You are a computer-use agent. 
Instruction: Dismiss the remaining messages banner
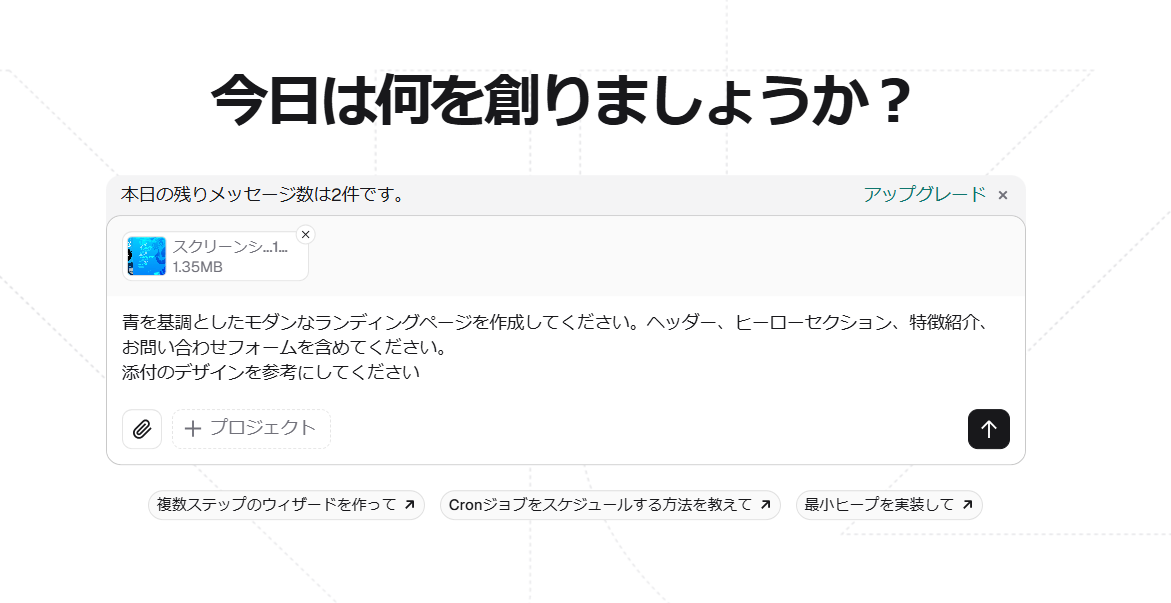pos(1003,195)
